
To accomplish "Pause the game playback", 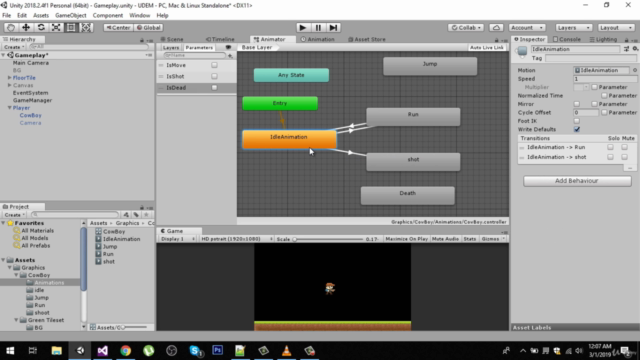I will pos(318,27).
